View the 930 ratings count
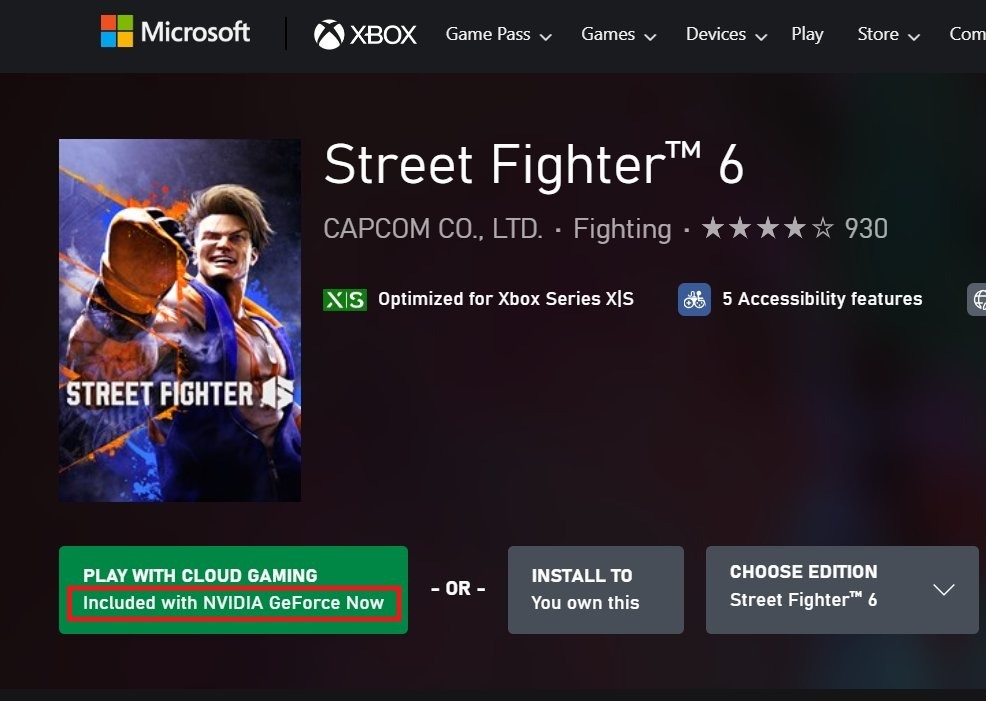This screenshot has height=701, width=986. pyautogui.click(x=866, y=229)
